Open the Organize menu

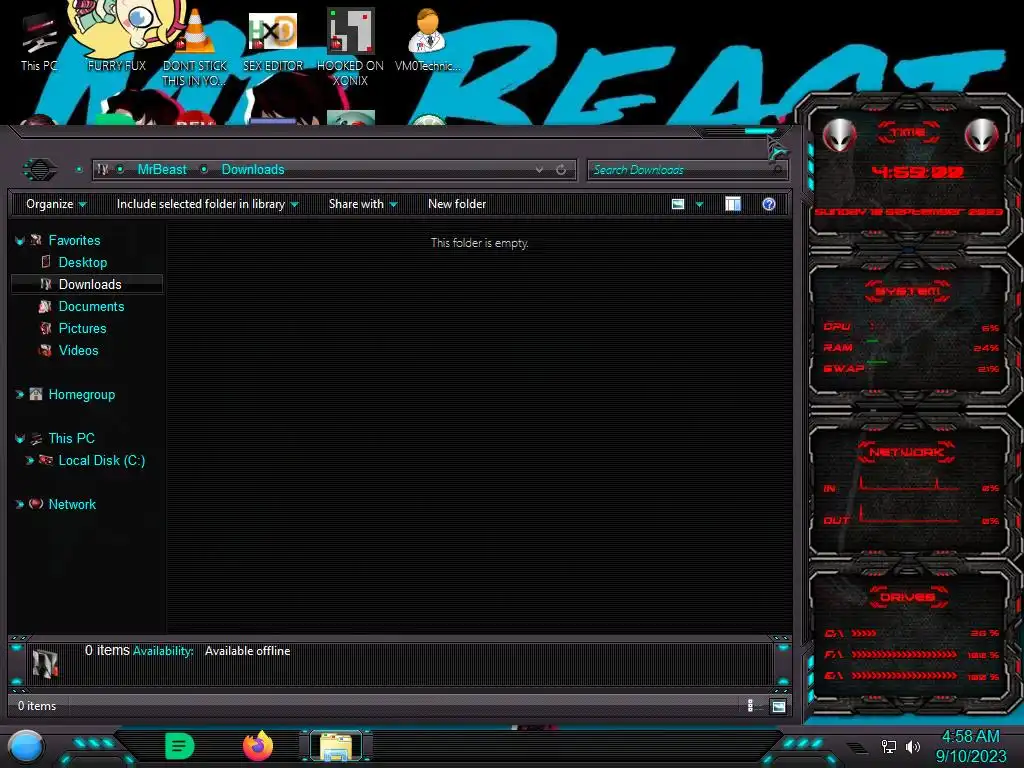tap(56, 204)
